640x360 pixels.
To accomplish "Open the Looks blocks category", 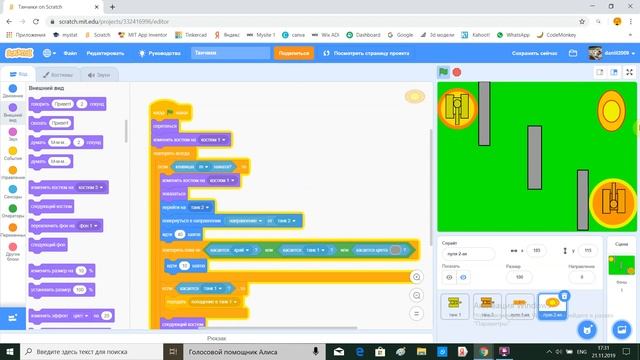I will coord(13,112).
